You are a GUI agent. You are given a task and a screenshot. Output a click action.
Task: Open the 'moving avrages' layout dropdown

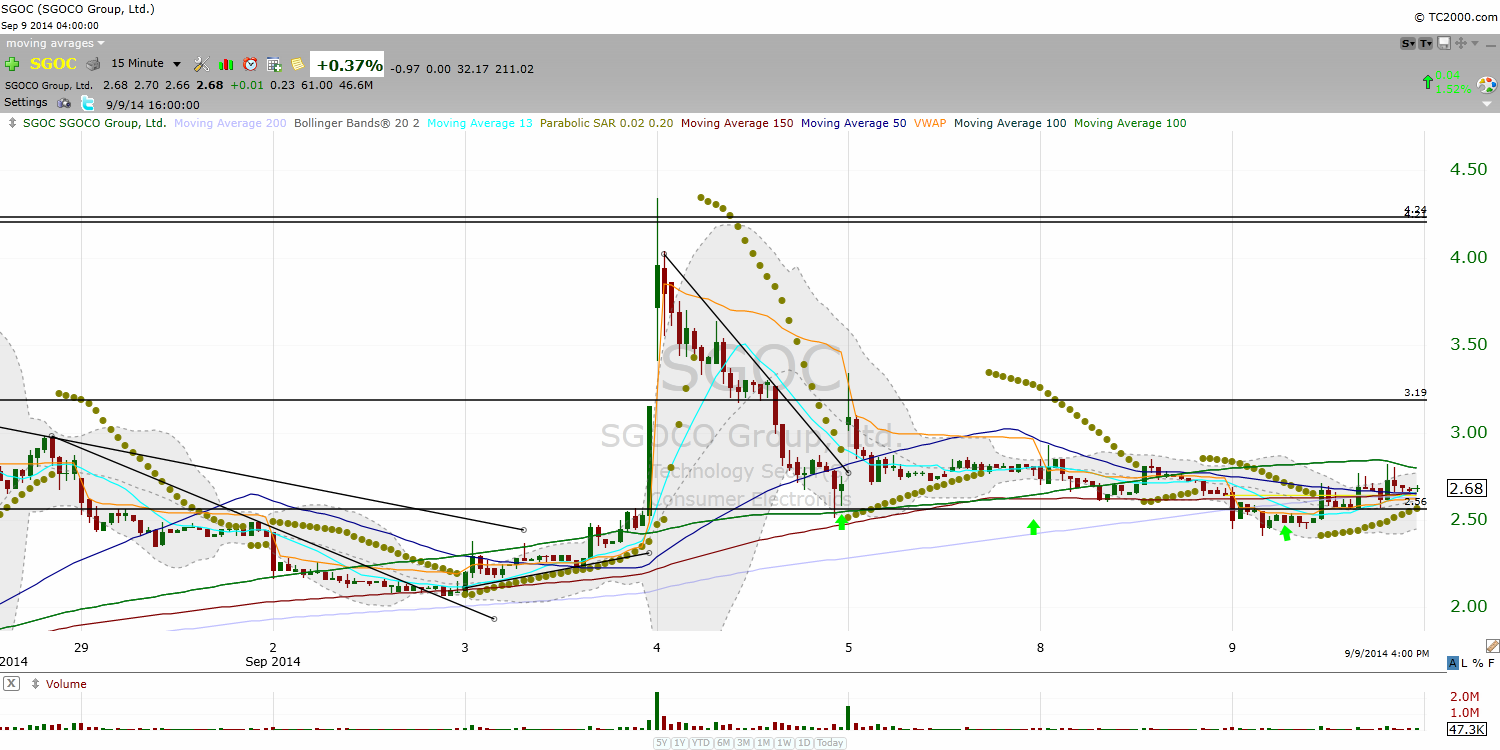pos(54,43)
